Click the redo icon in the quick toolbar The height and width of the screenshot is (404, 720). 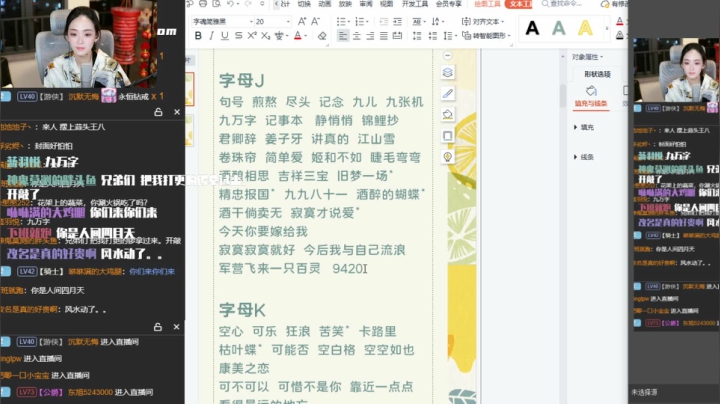248,4
